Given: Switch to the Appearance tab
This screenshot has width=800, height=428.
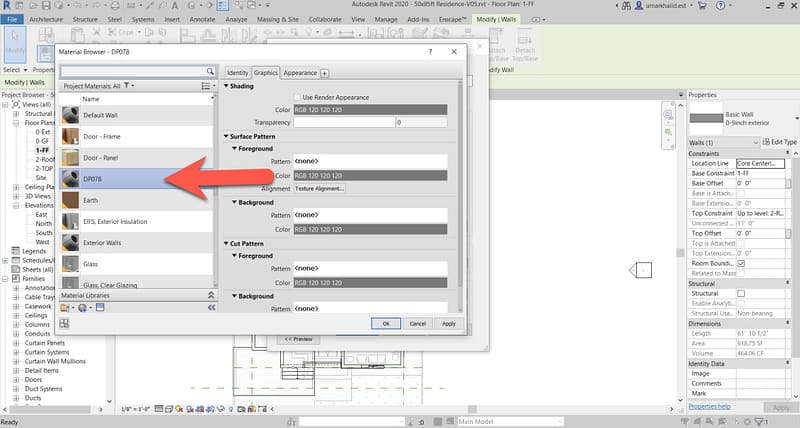Looking at the screenshot, I should tap(299, 73).
